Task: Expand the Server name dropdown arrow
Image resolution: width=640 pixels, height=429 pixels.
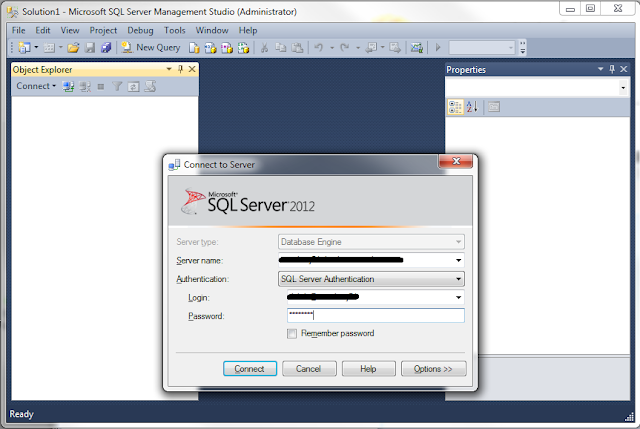Action: 458,260
